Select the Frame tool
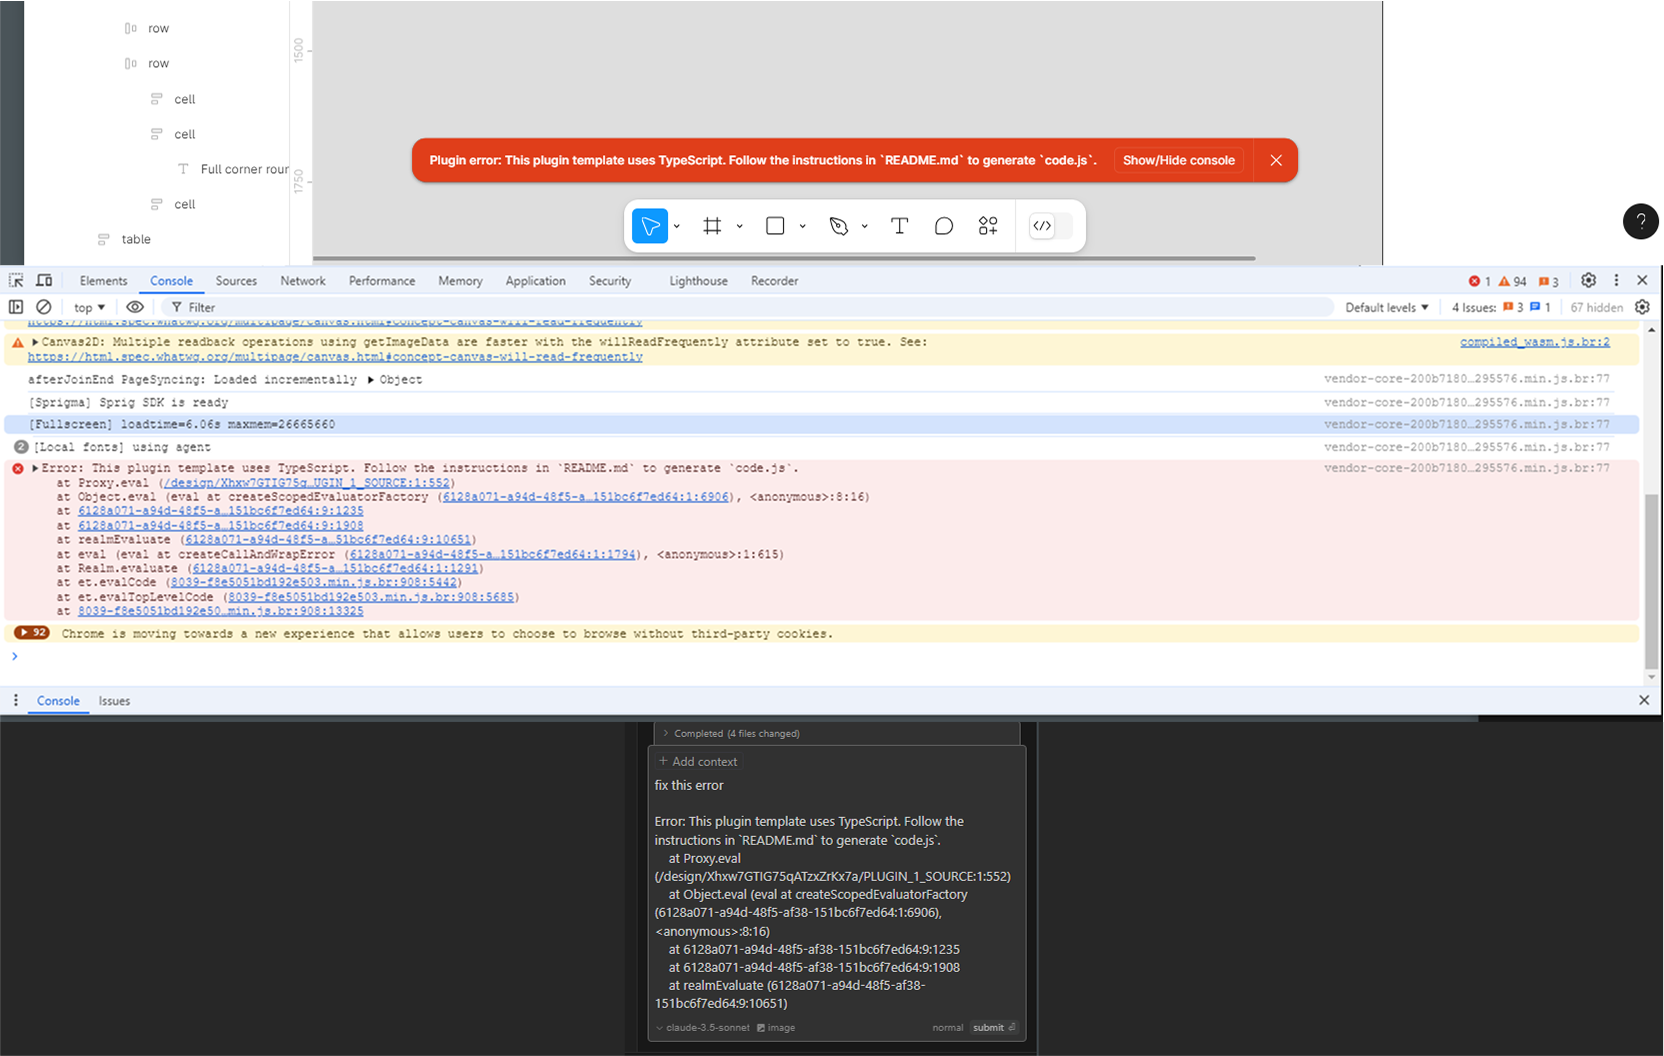This screenshot has height=1056, width=1664. point(710,226)
